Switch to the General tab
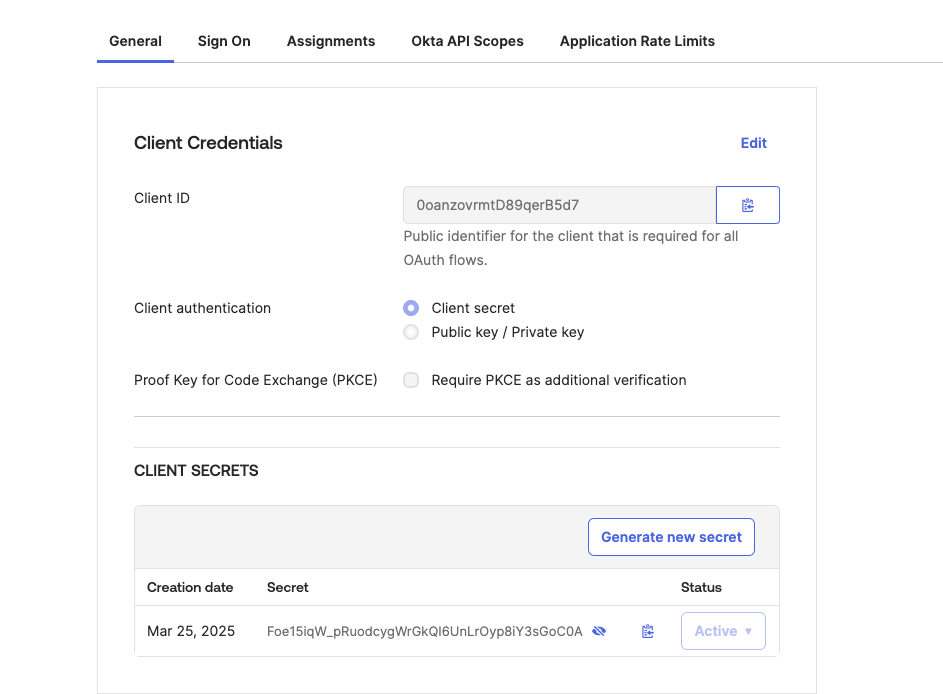943x694 pixels. tap(135, 41)
